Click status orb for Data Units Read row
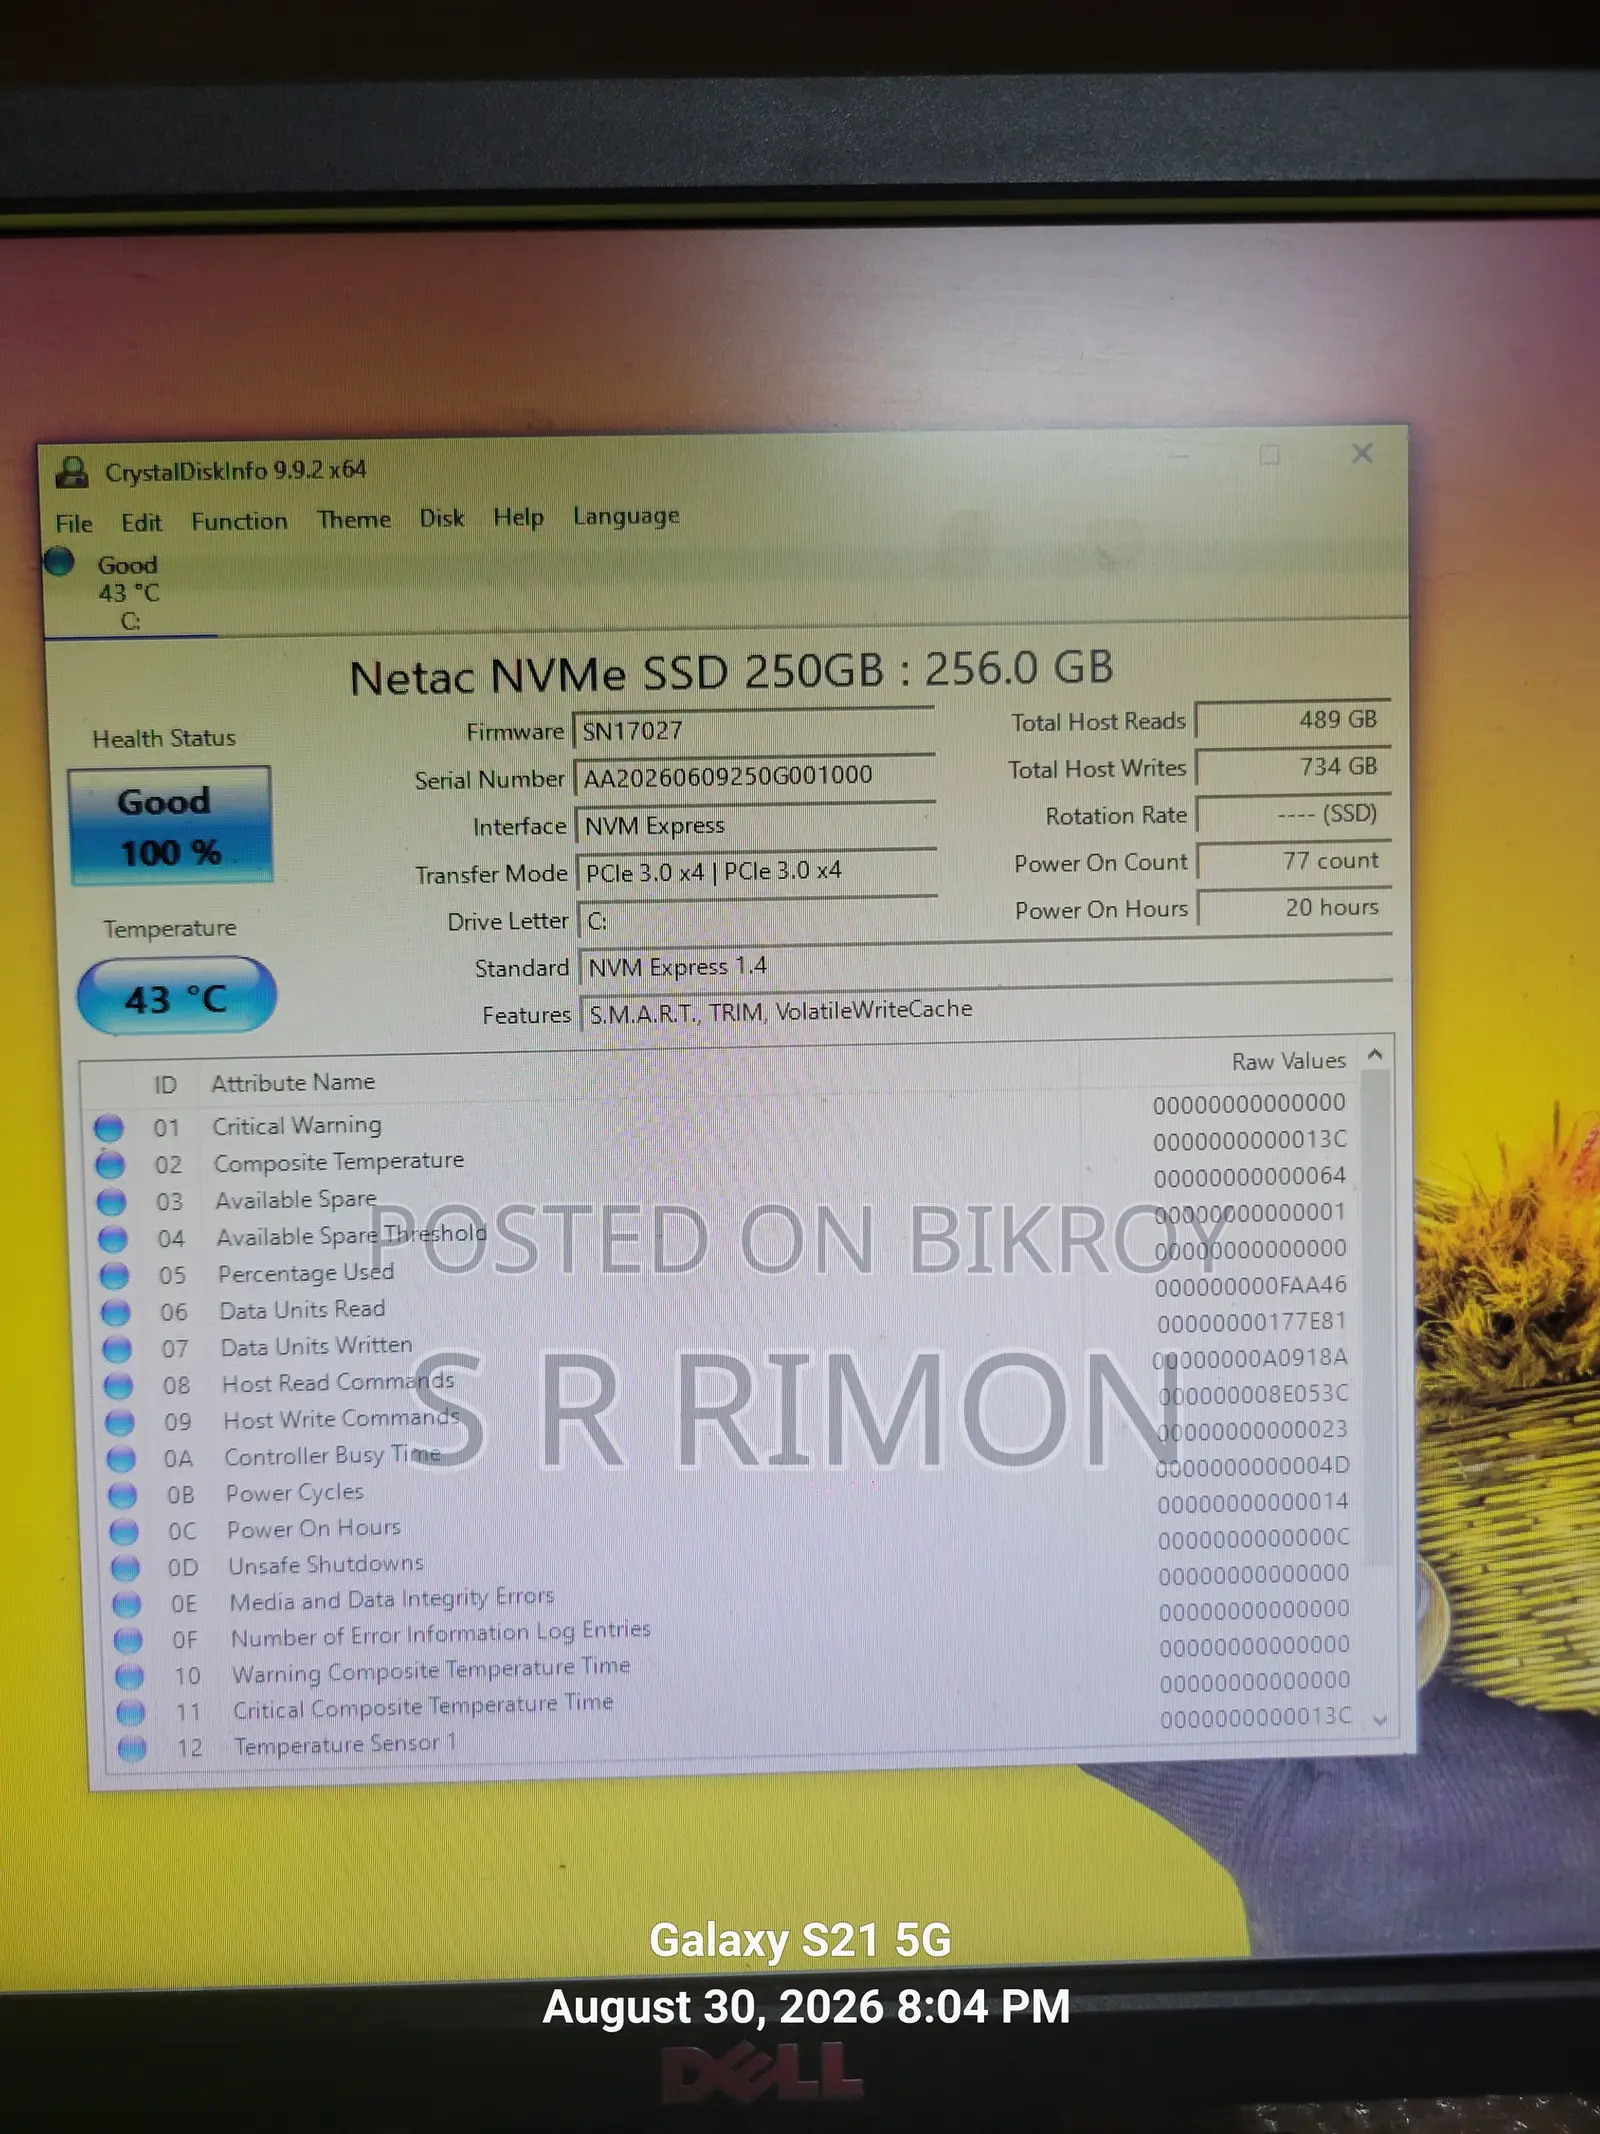 116,1312
